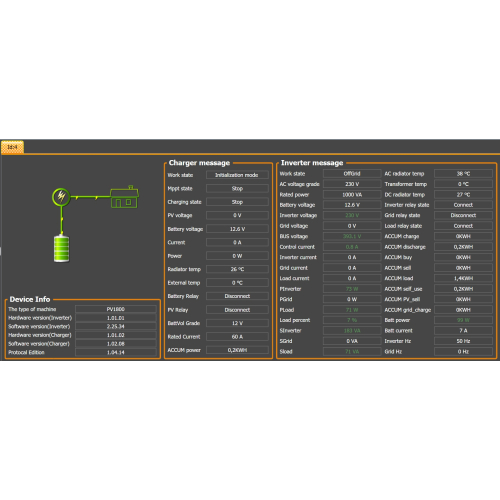Click the Mppt state Stop field
The width and height of the screenshot is (500, 500).
click(x=237, y=188)
